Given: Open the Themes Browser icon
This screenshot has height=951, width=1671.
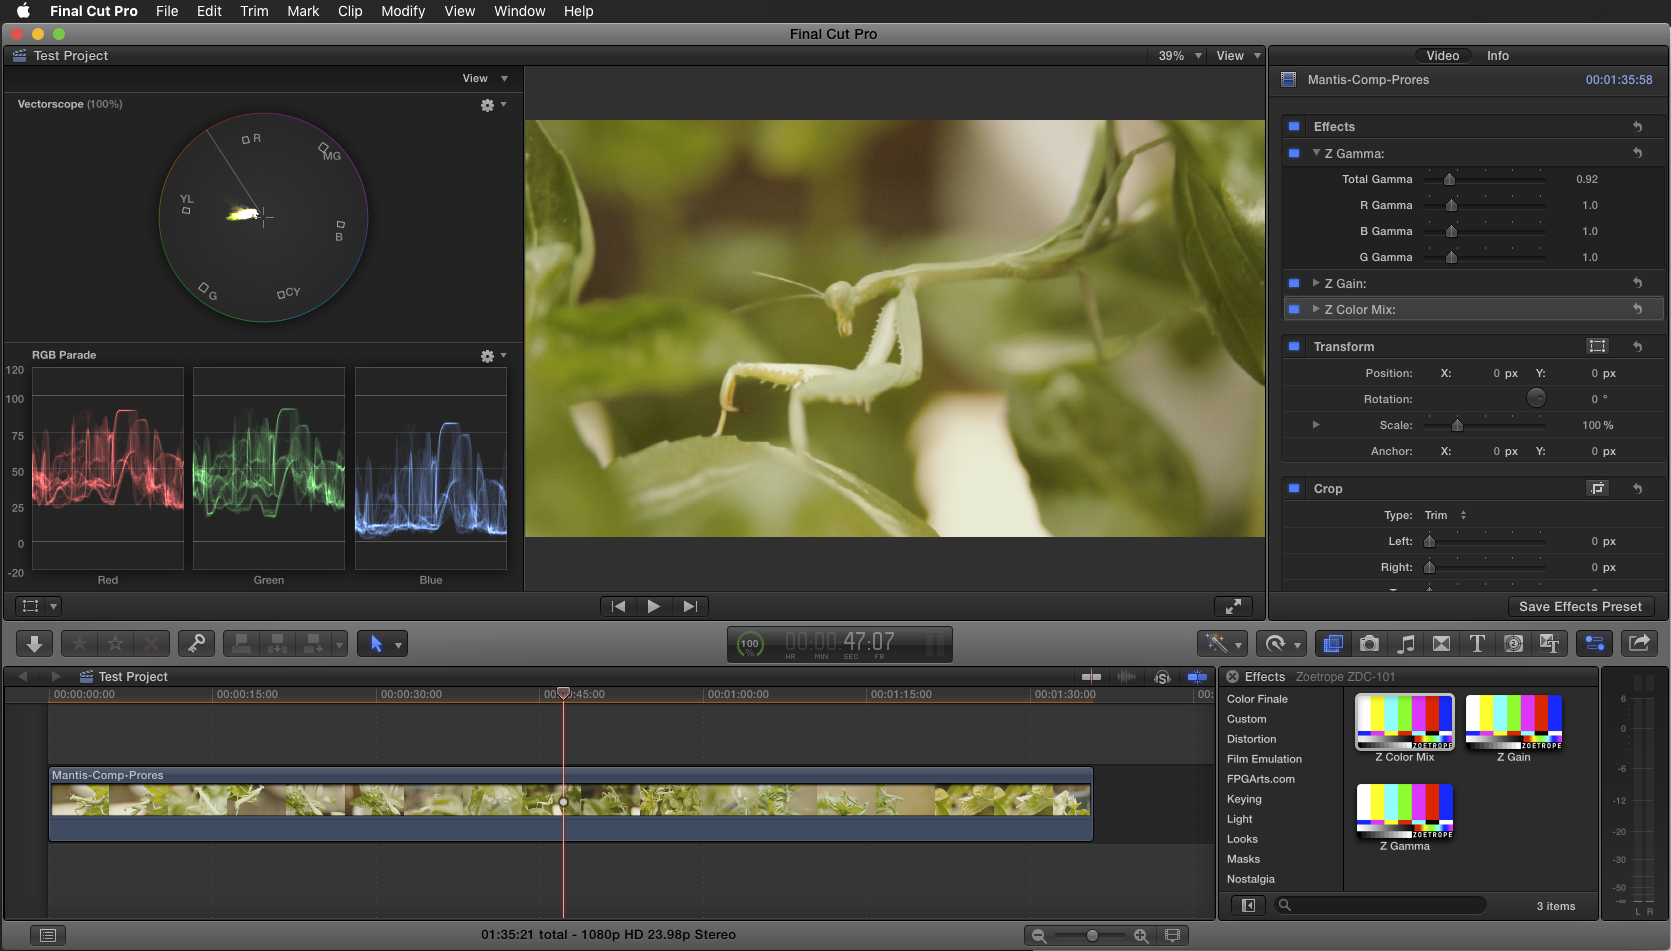Looking at the screenshot, I should tap(1549, 644).
